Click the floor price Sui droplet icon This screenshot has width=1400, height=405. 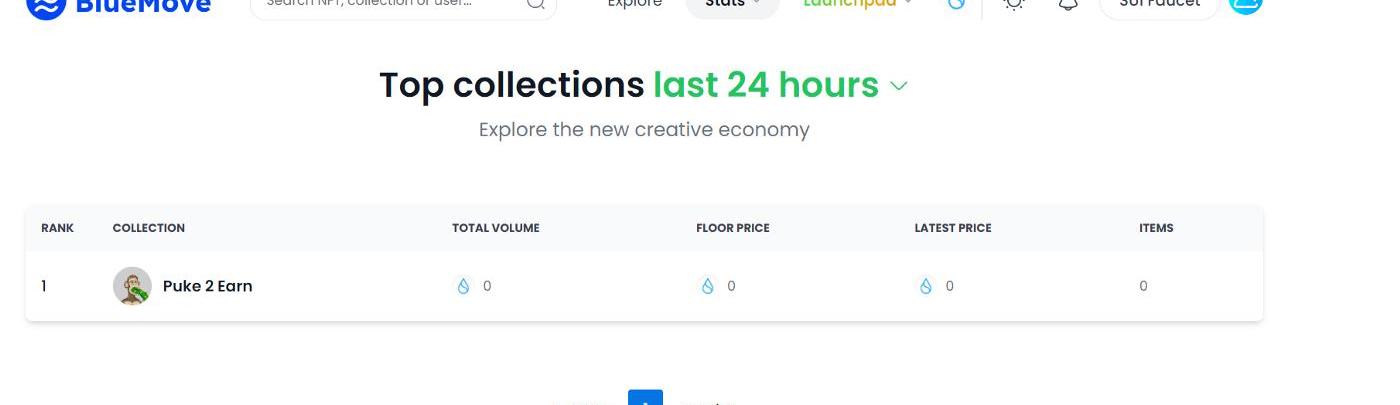[708, 286]
